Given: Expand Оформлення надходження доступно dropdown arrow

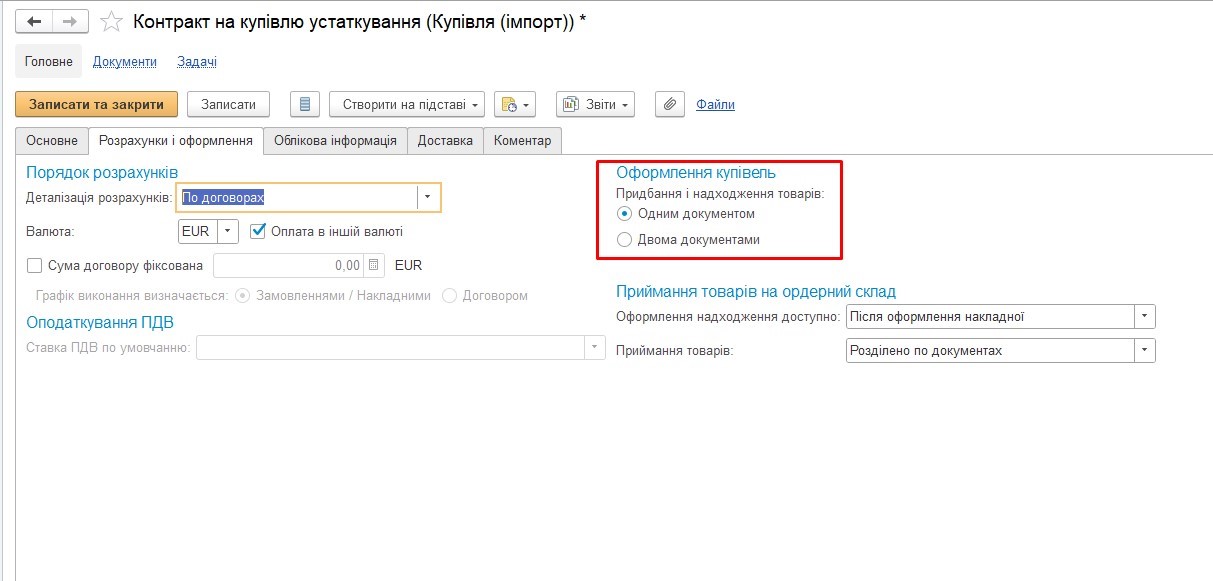Looking at the screenshot, I should [1145, 317].
